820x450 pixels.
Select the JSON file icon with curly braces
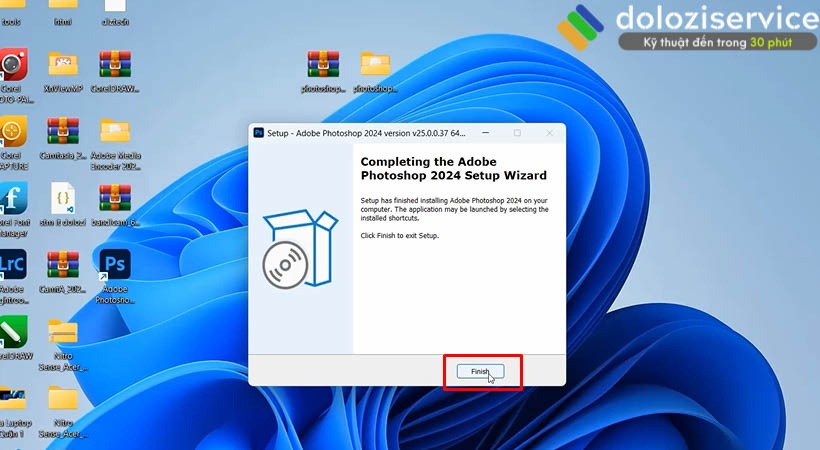(x=63, y=198)
